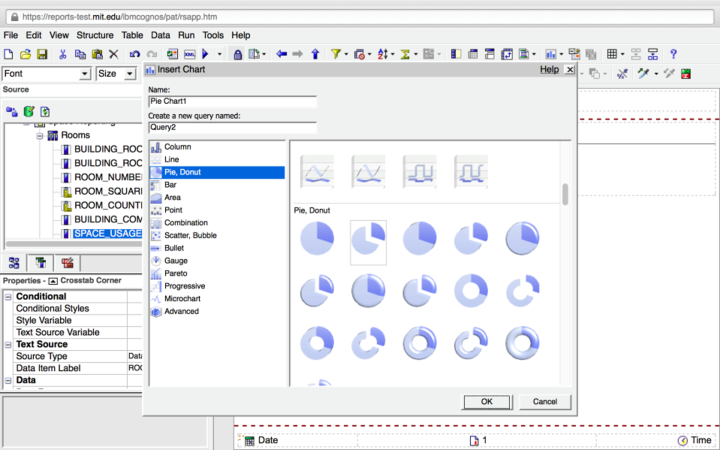Click the Cancel button
720x450 pixels.
545,401
